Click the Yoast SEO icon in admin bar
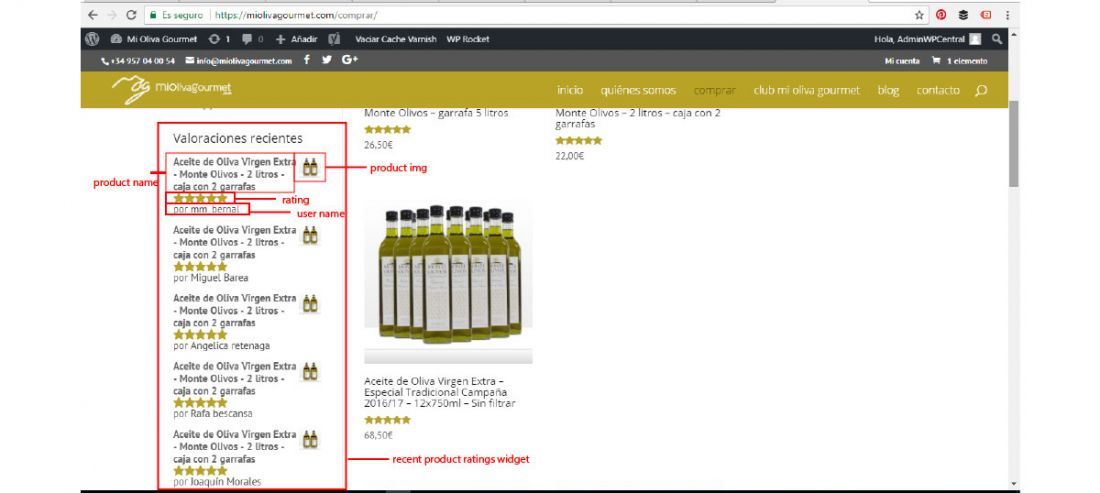This screenshot has width=1100, height=493. 334,39
